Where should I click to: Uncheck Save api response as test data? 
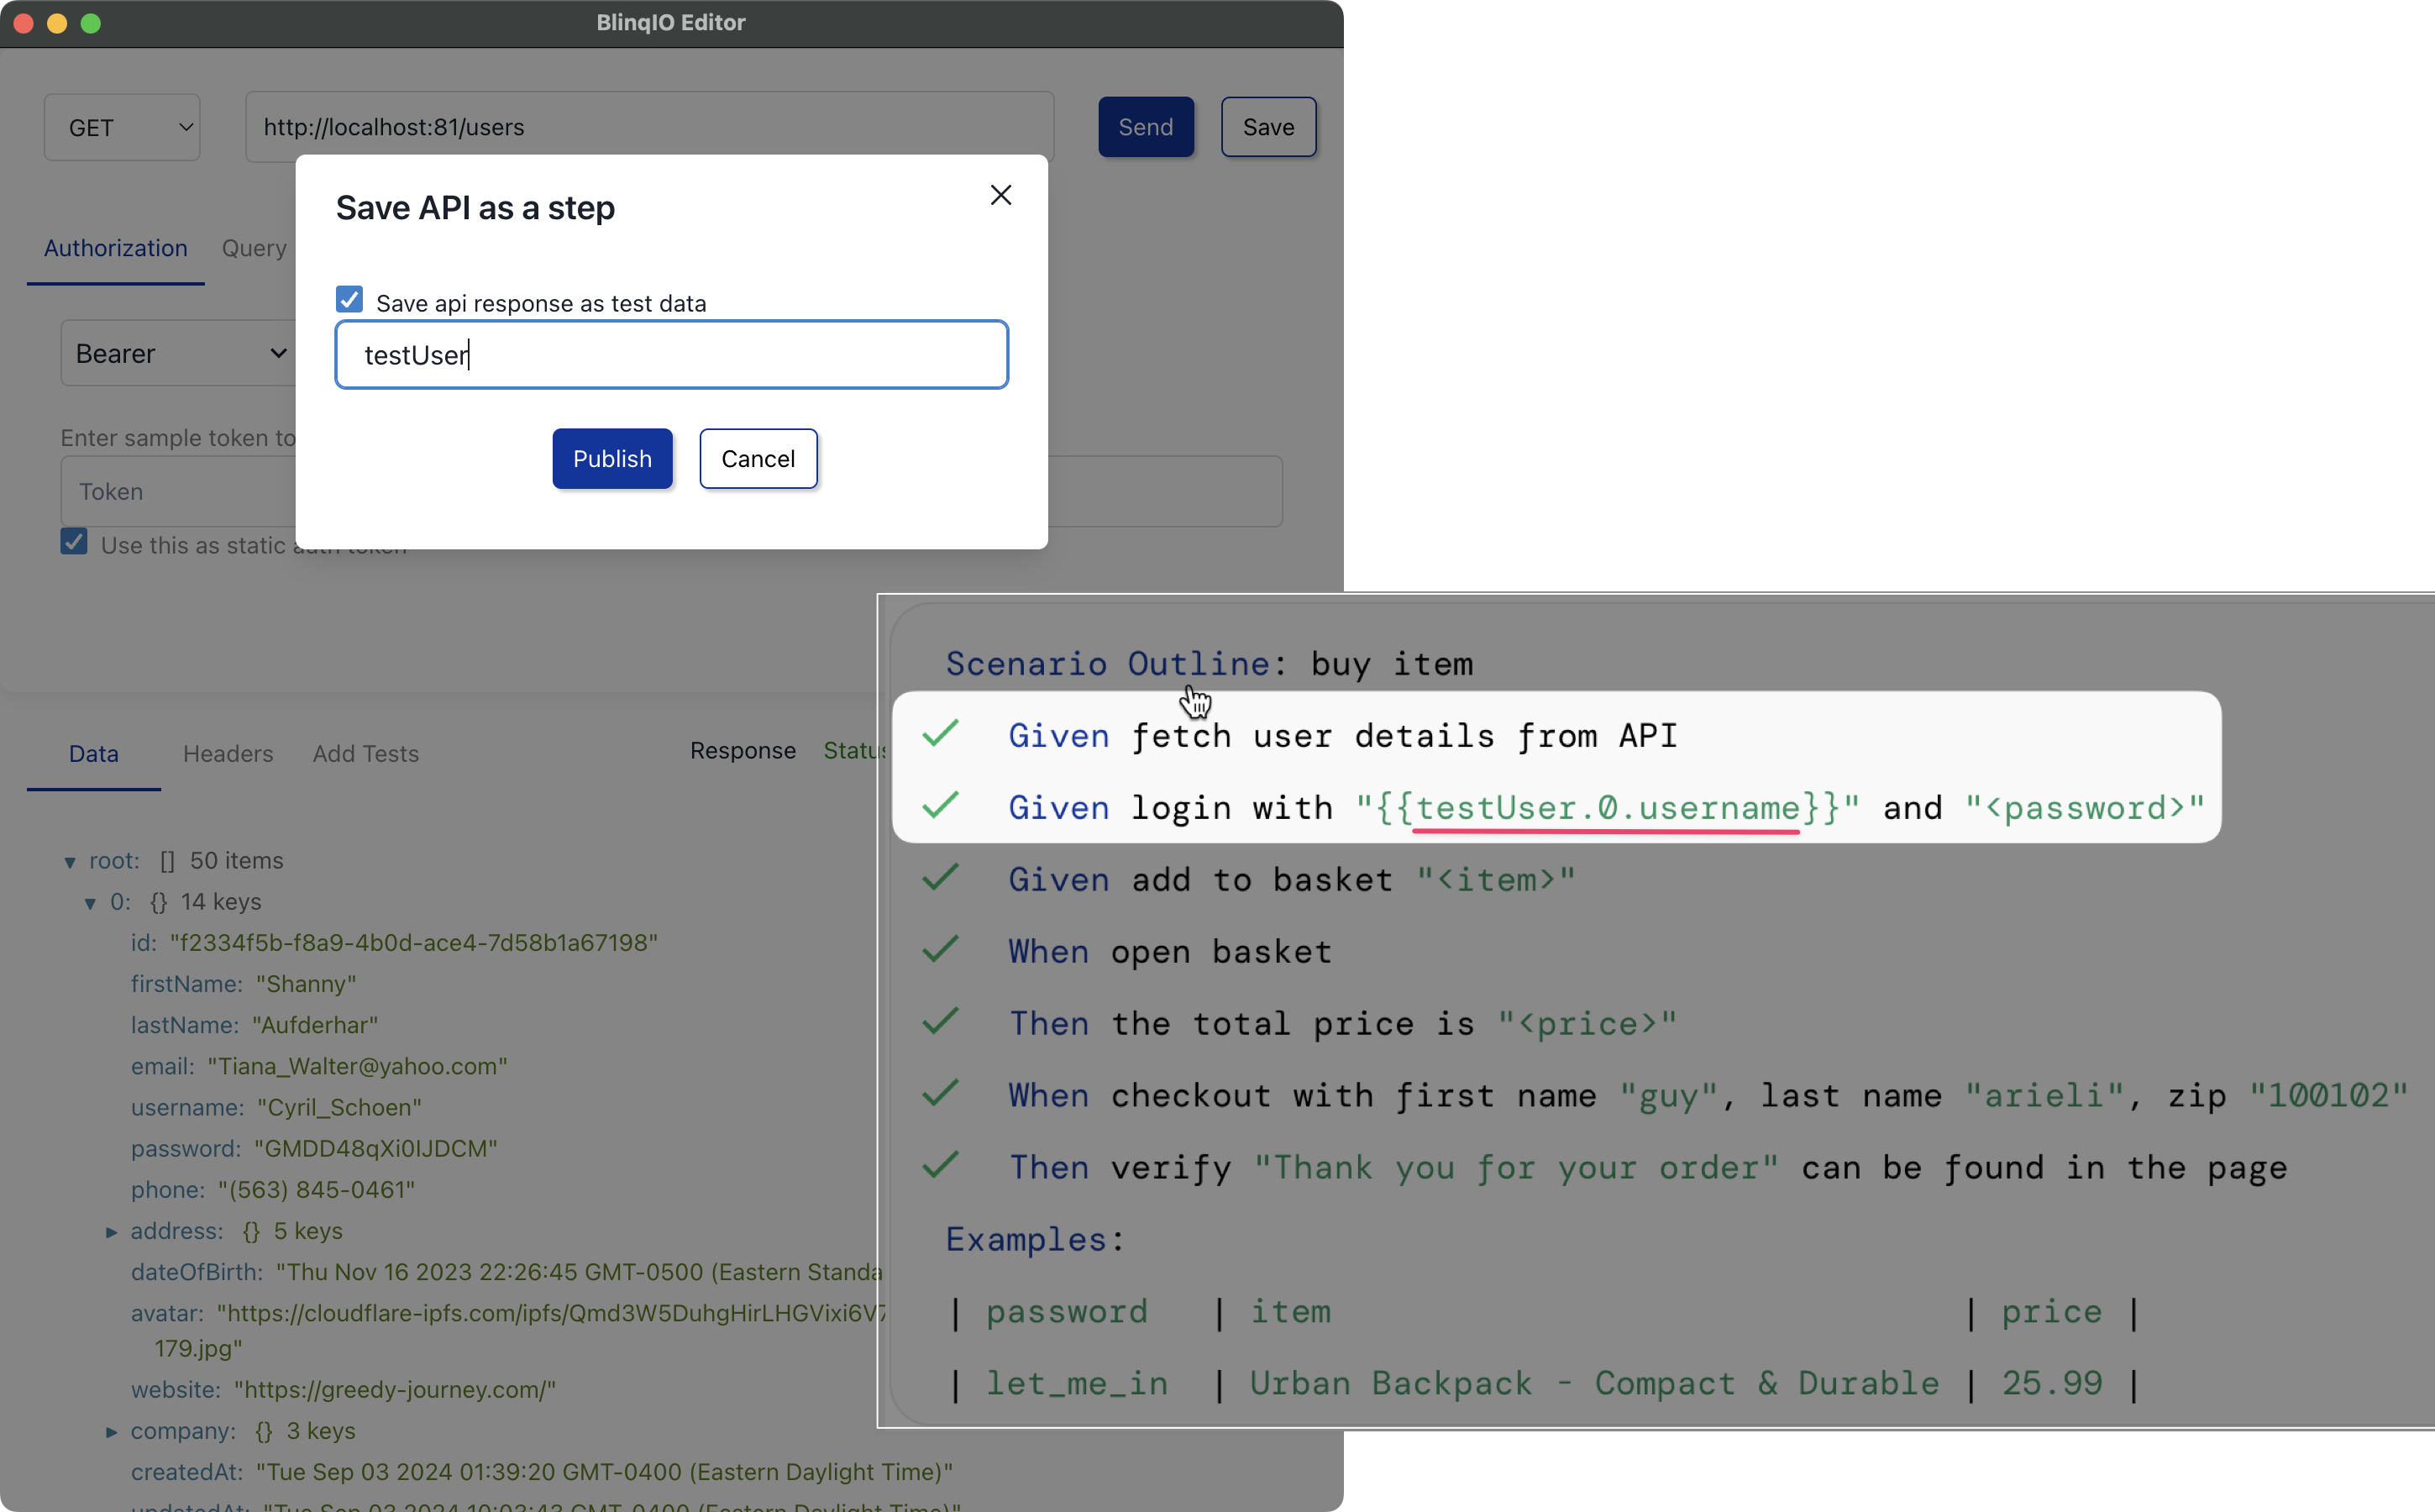(x=349, y=299)
